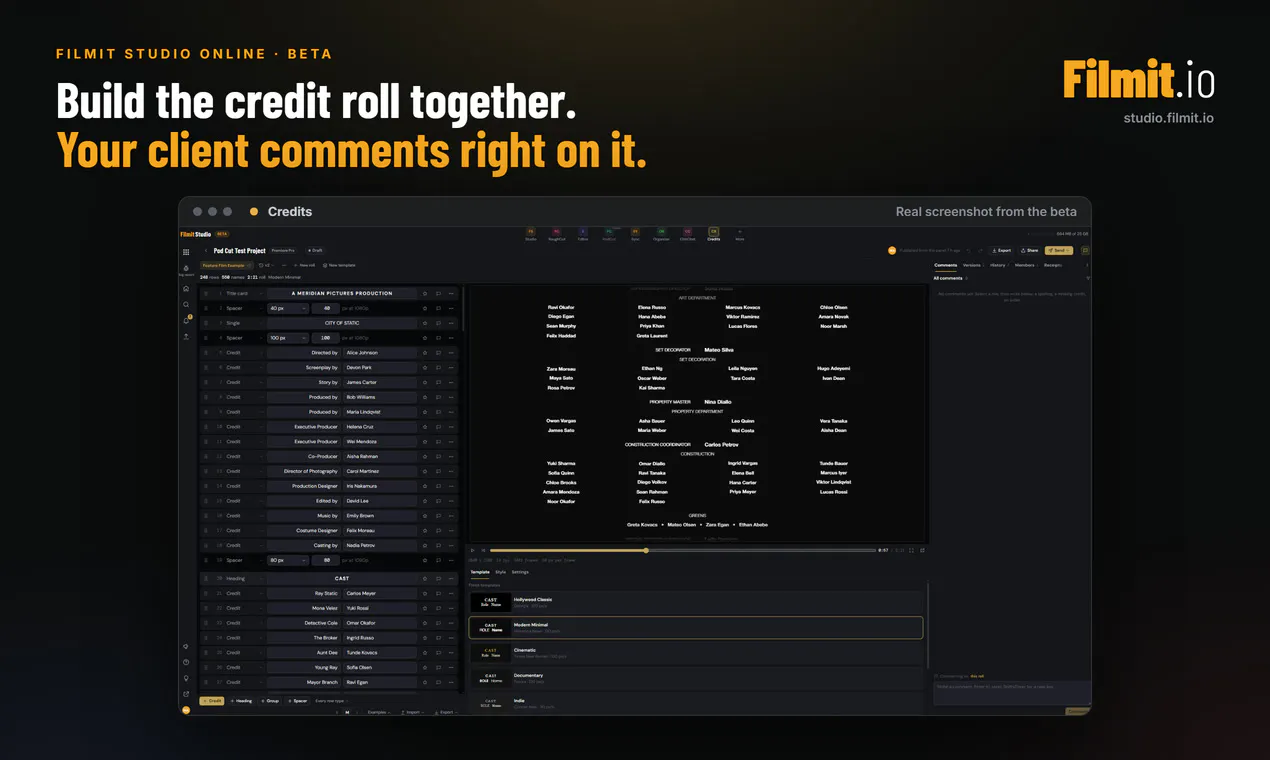Add a Spacer row from bottom bar

[298, 701]
